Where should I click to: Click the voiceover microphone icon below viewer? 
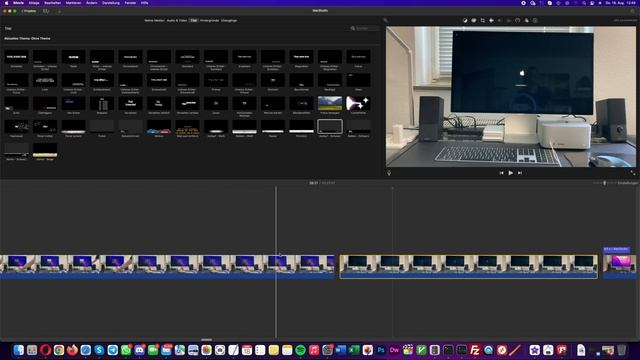tap(389, 173)
